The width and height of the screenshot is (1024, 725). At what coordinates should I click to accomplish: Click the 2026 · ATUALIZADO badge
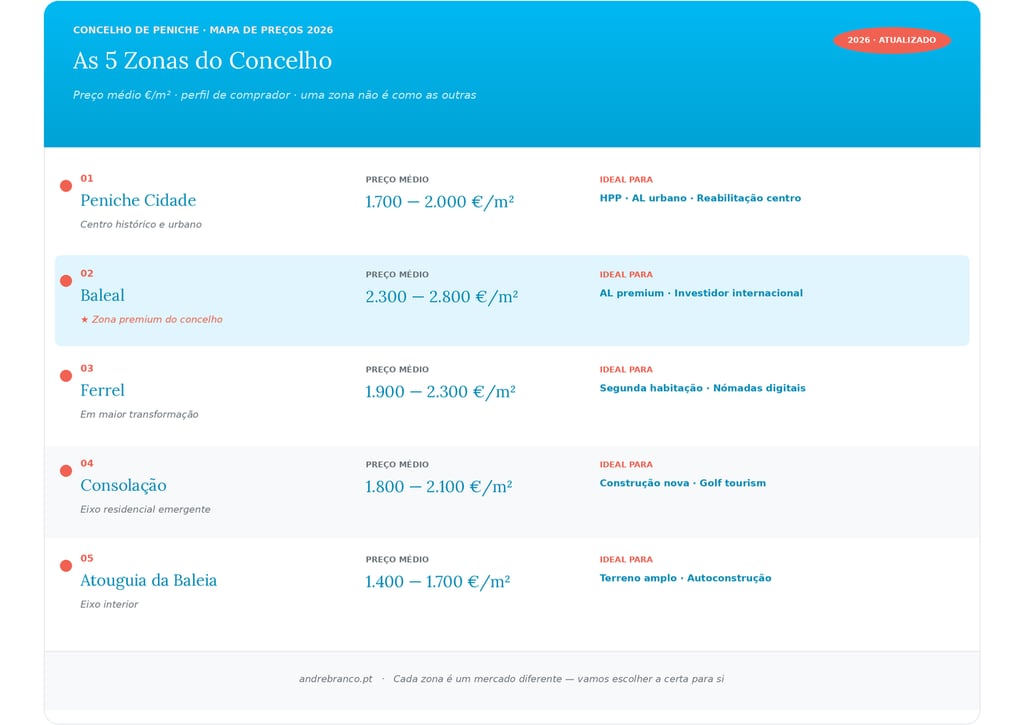(891, 40)
